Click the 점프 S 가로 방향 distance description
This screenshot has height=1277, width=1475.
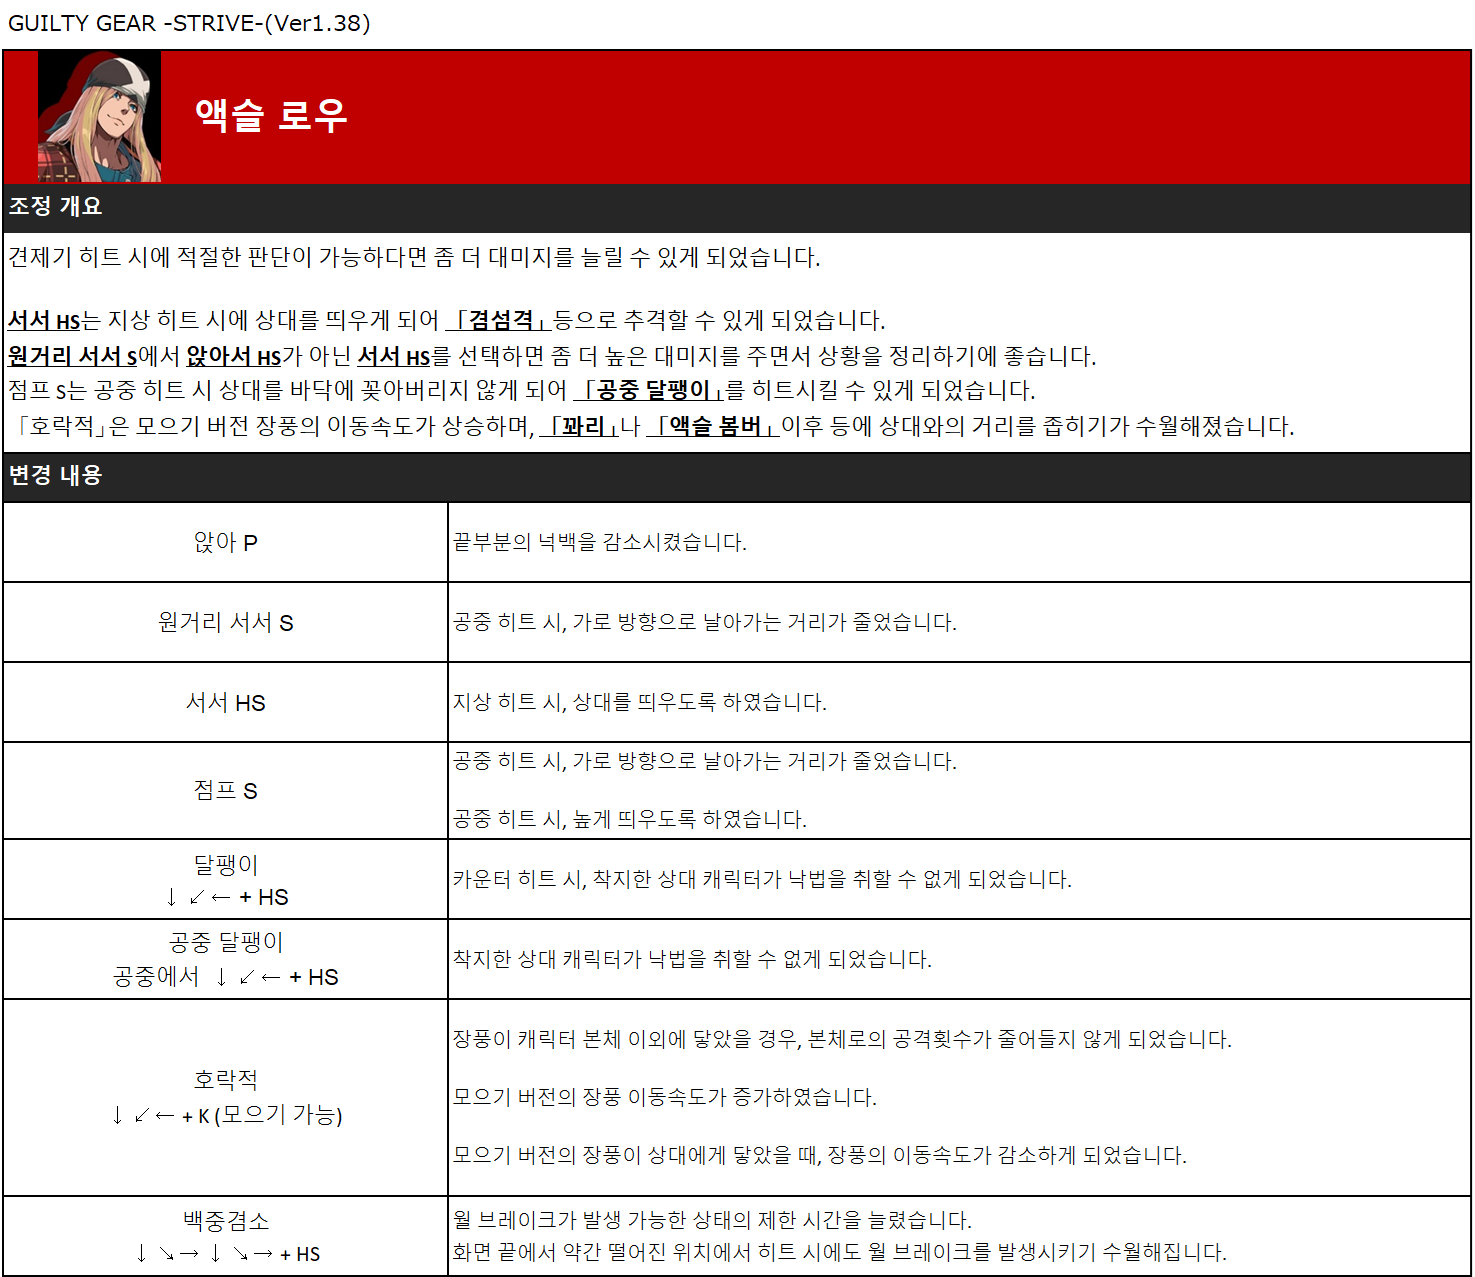click(x=705, y=762)
